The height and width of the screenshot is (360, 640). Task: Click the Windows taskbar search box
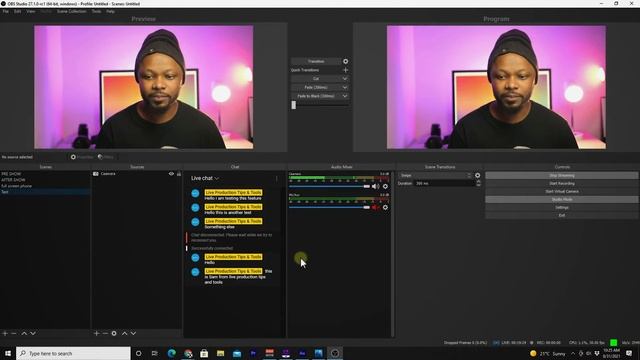(73, 353)
